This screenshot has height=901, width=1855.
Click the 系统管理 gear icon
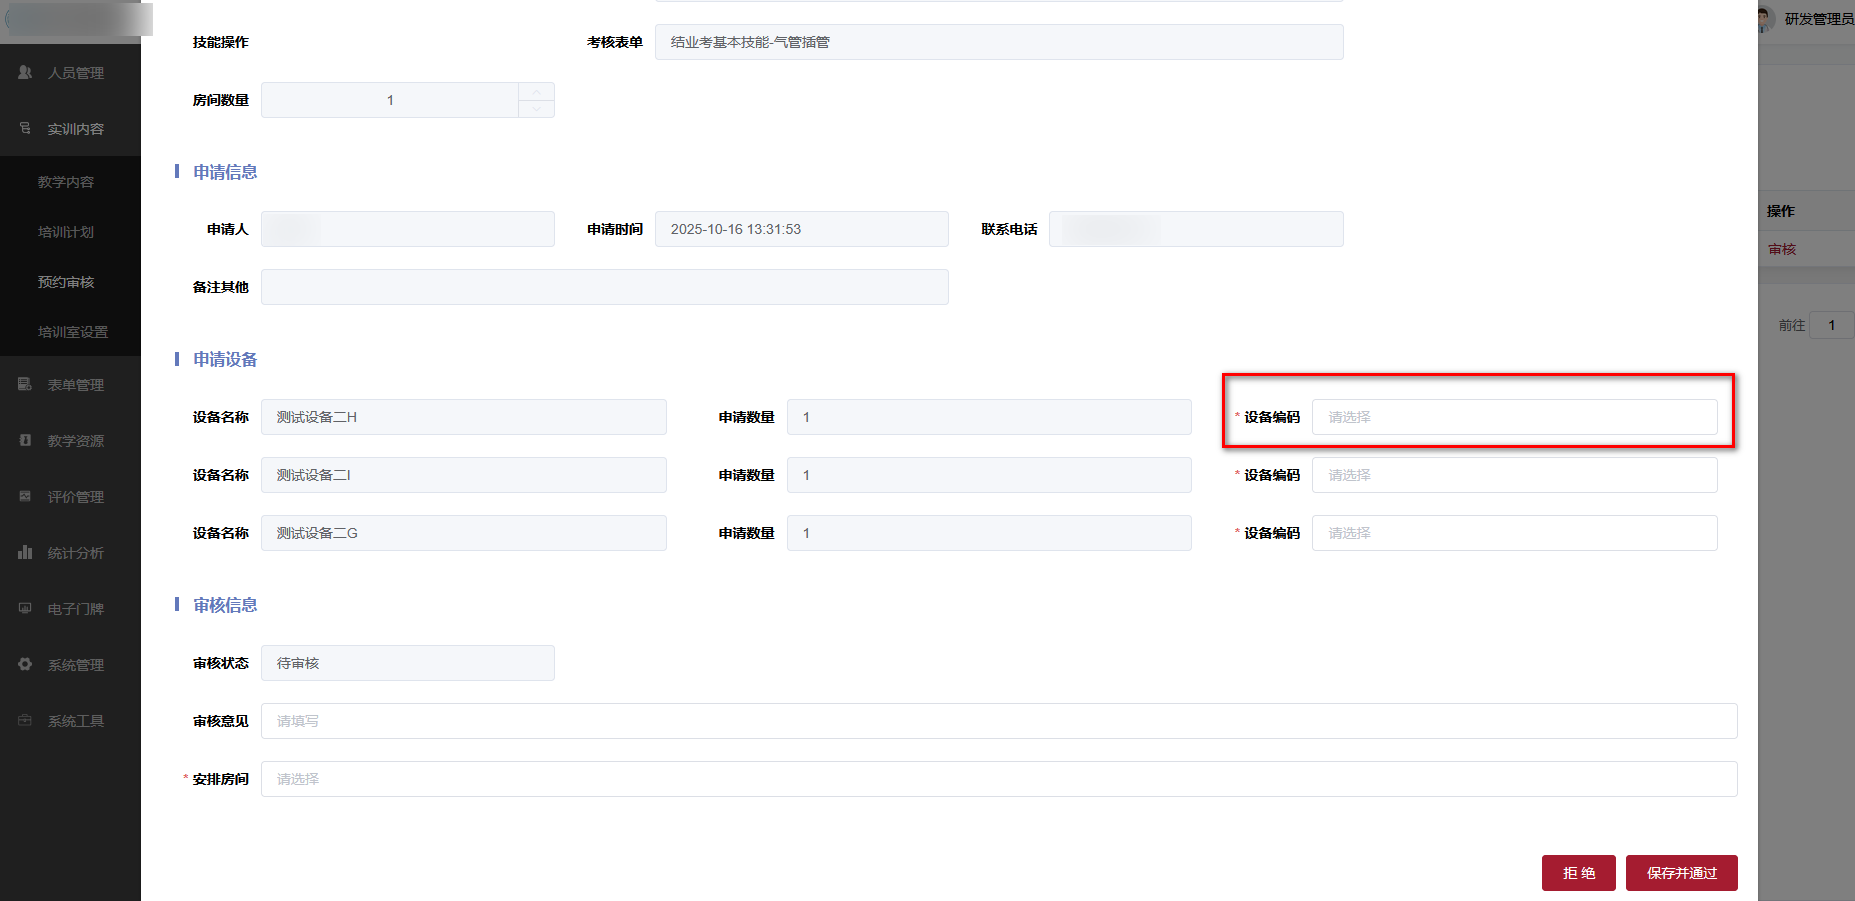[x=25, y=664]
